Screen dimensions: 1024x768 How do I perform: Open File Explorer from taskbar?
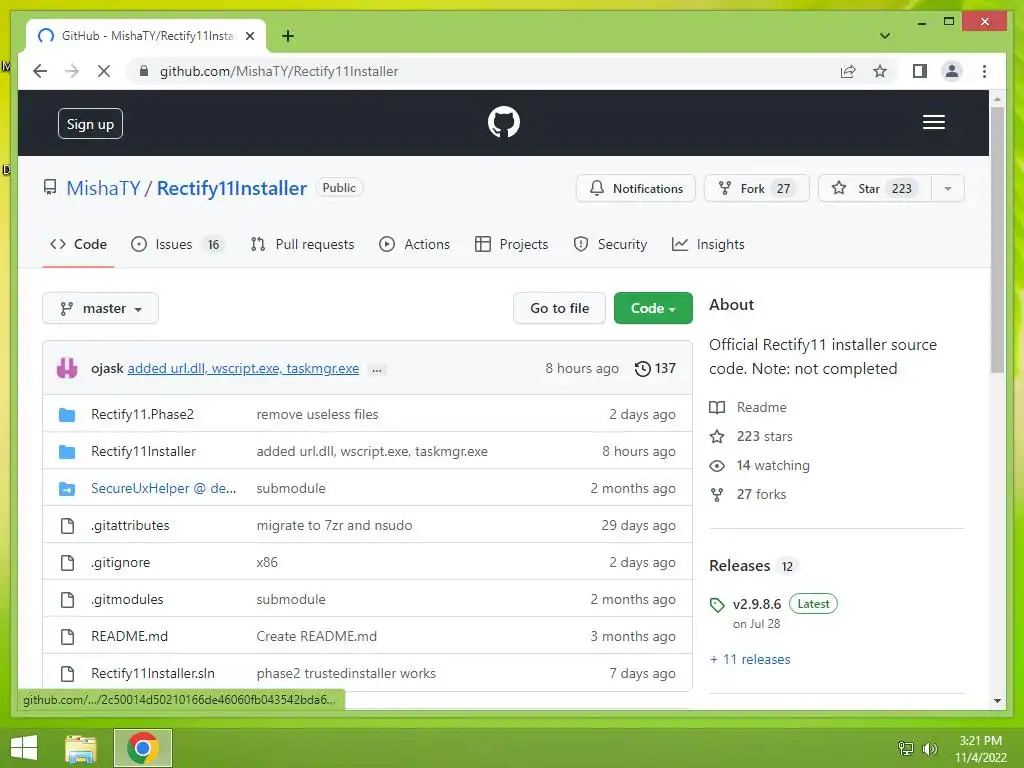[x=81, y=748]
